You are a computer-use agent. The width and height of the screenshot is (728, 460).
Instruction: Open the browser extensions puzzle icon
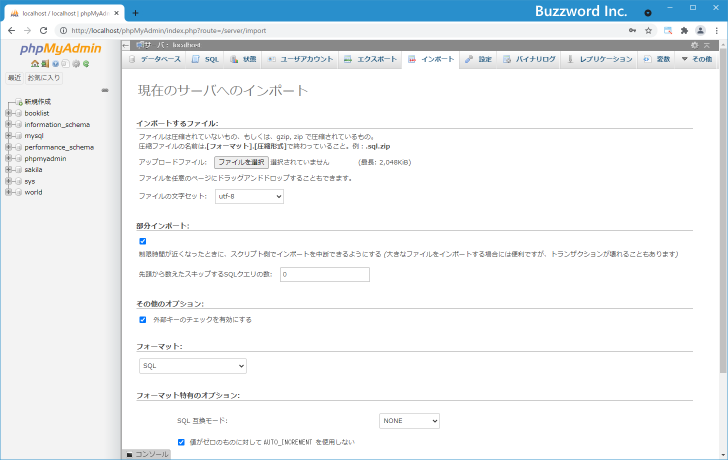tap(684, 31)
